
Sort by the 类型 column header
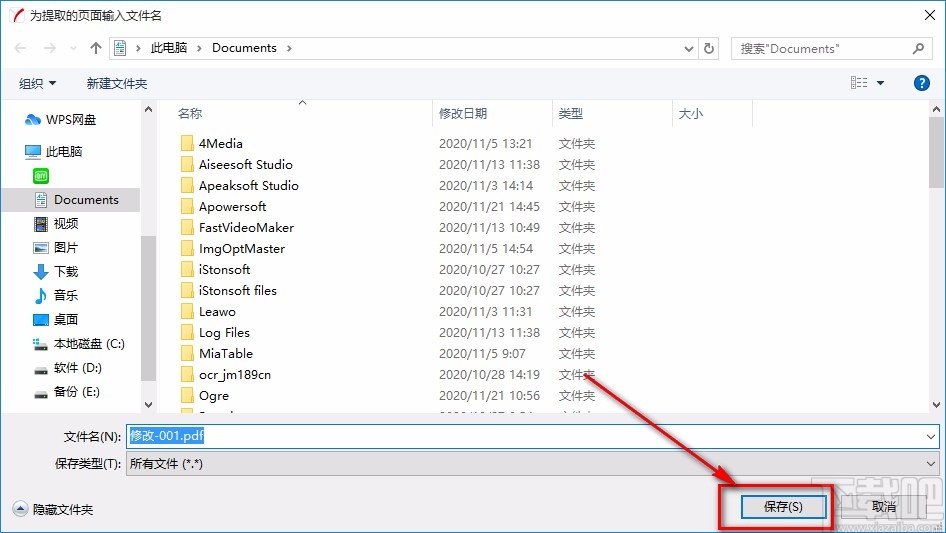pos(571,113)
